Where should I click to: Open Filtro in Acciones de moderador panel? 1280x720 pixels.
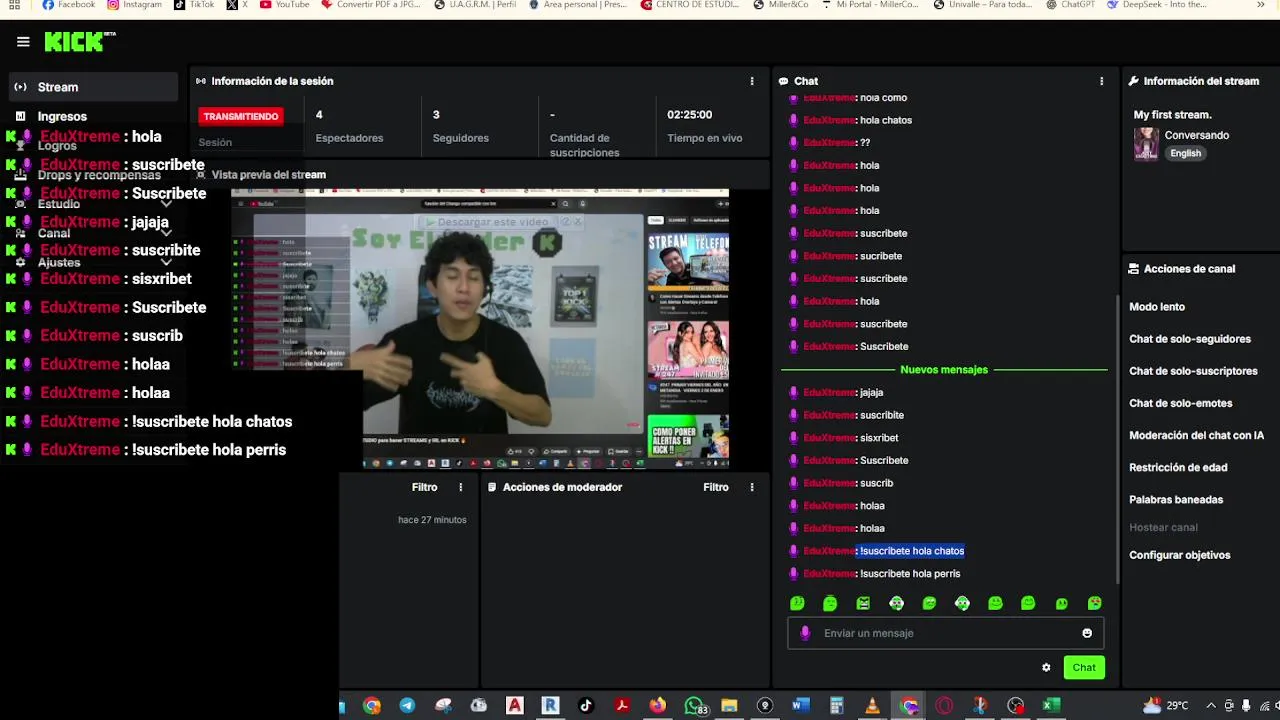(716, 487)
